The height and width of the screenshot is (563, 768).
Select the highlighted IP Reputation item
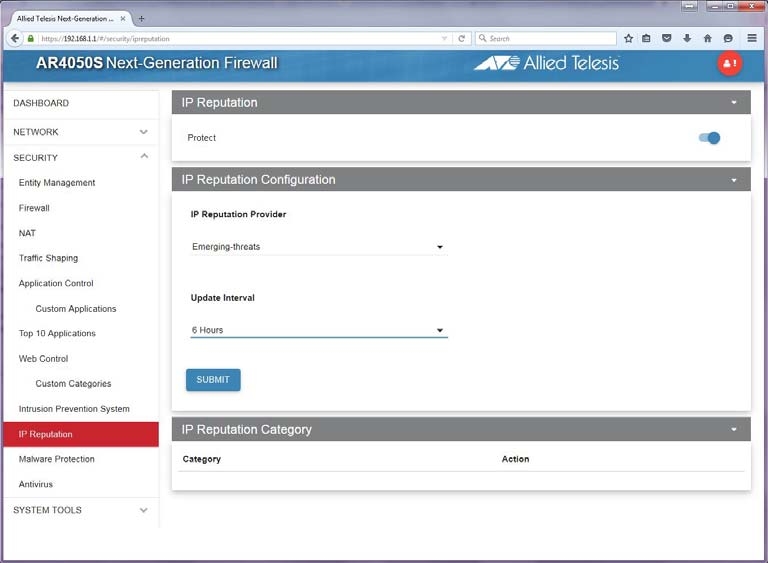tap(81, 434)
